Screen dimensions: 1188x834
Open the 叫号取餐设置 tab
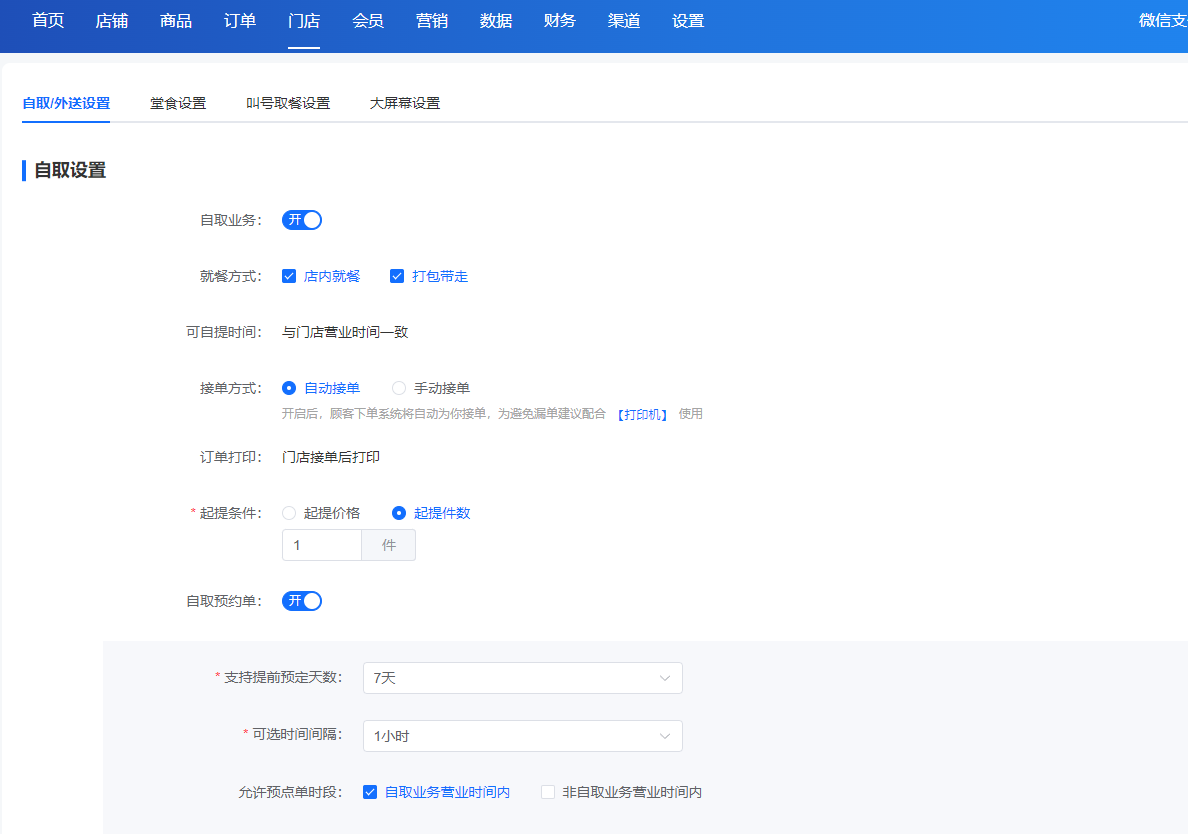click(x=288, y=103)
